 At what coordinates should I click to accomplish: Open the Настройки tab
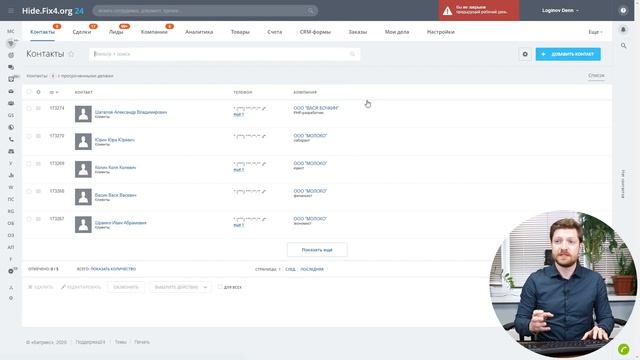pos(441,32)
